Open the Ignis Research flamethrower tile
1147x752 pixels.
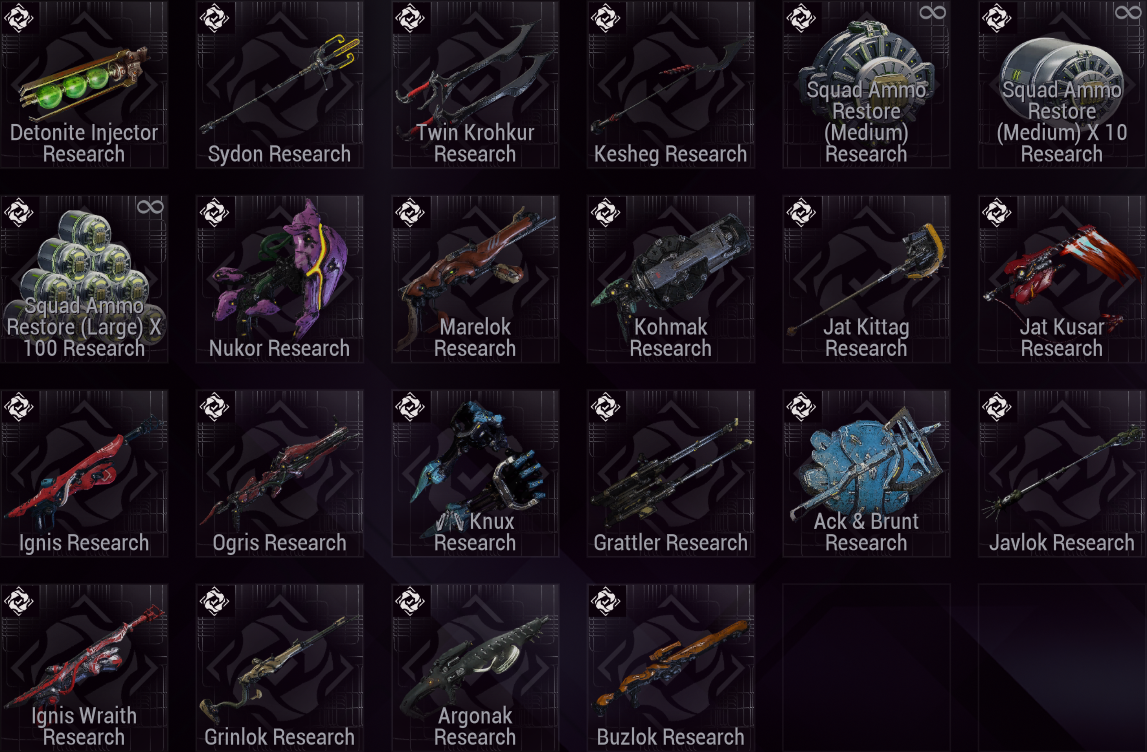tap(84, 473)
